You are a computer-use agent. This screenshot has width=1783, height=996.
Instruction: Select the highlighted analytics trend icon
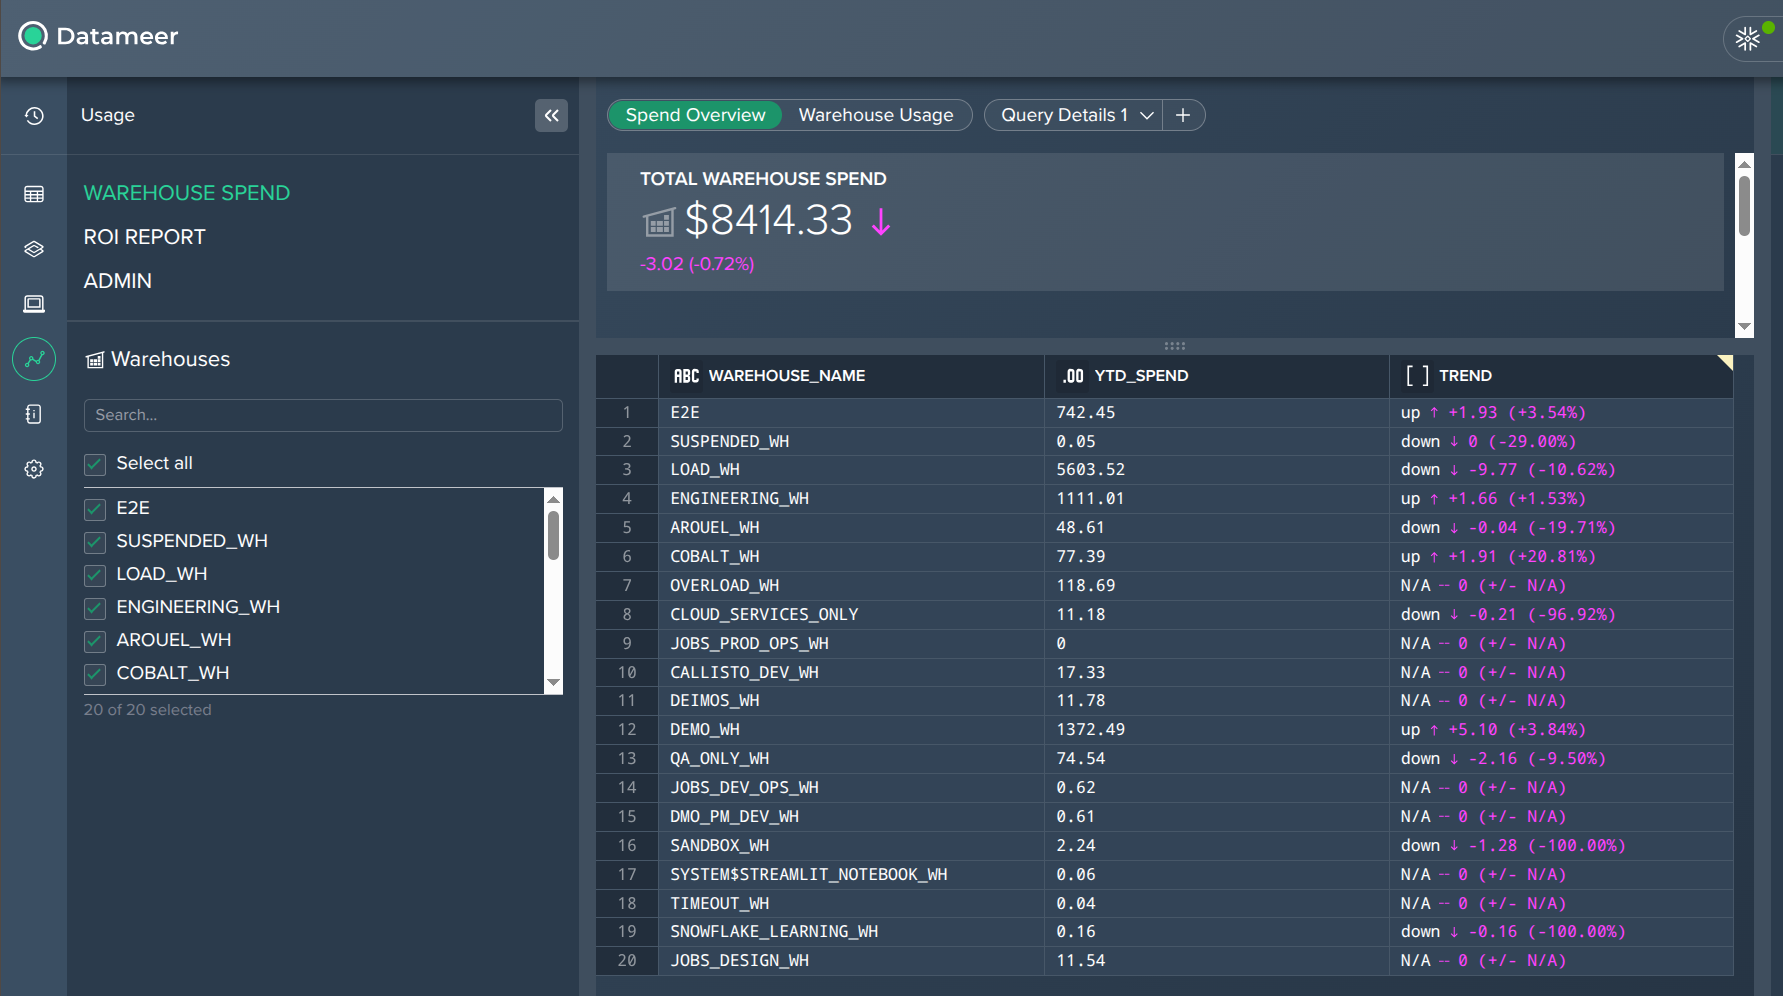coord(34,358)
